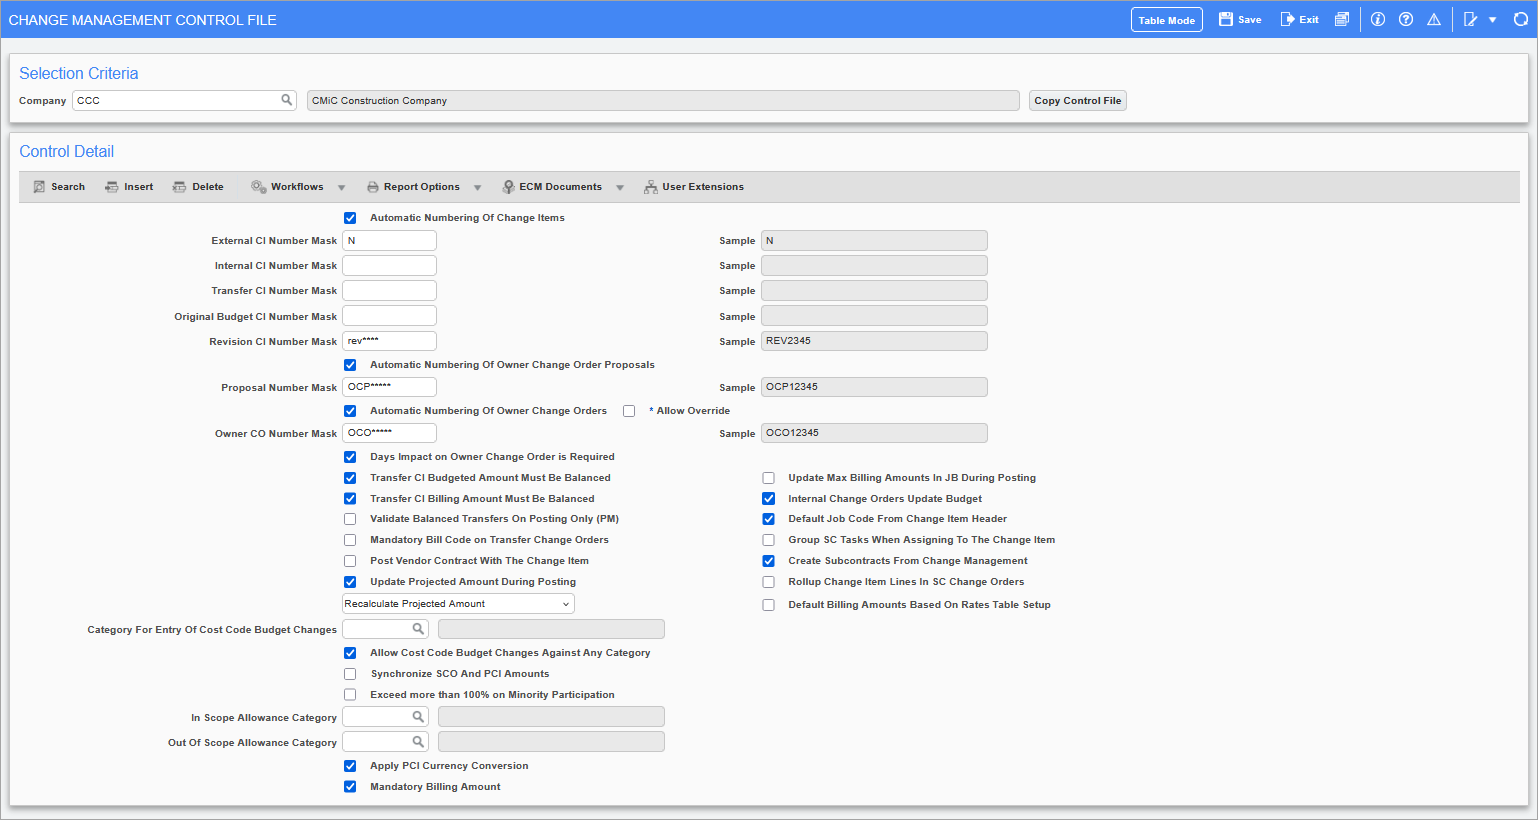Click the External CI Number Mask field
The image size is (1538, 820).
(389, 240)
